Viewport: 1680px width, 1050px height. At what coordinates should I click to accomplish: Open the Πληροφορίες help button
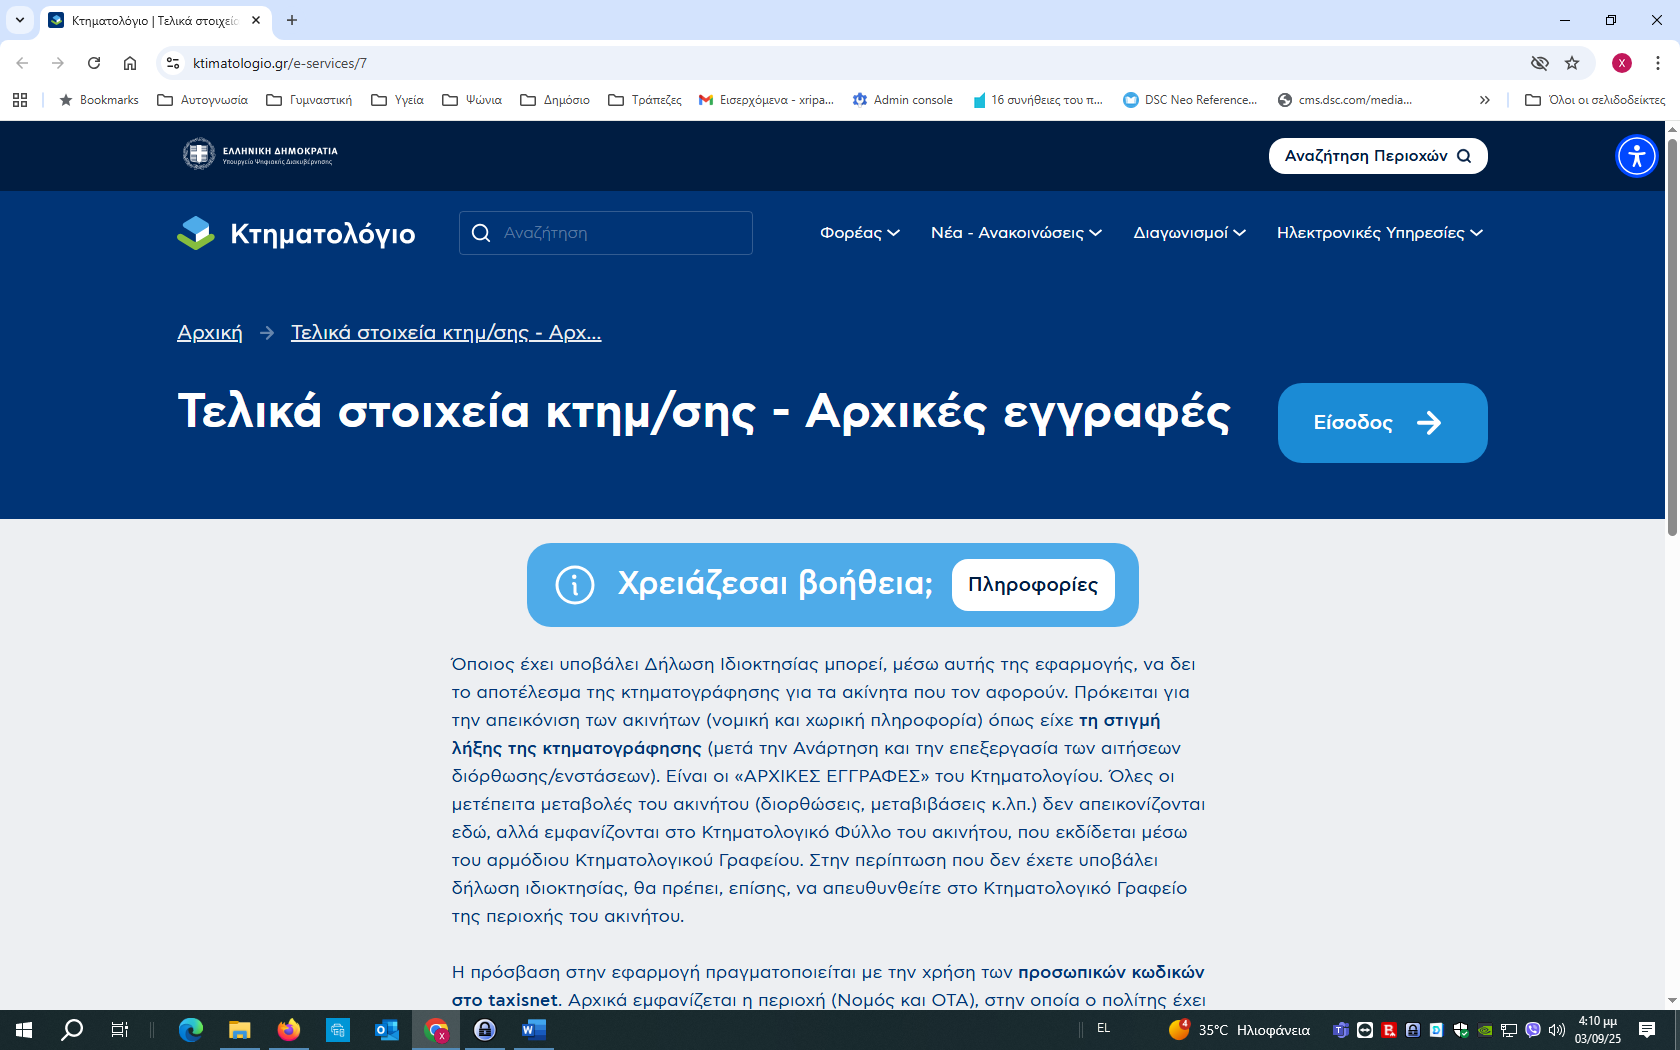coord(1033,585)
